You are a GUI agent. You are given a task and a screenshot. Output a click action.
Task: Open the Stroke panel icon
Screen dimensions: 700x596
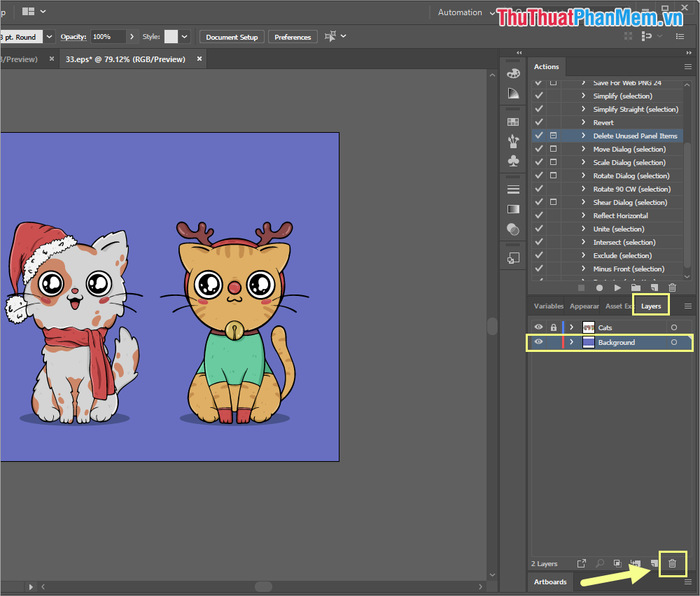coord(513,189)
